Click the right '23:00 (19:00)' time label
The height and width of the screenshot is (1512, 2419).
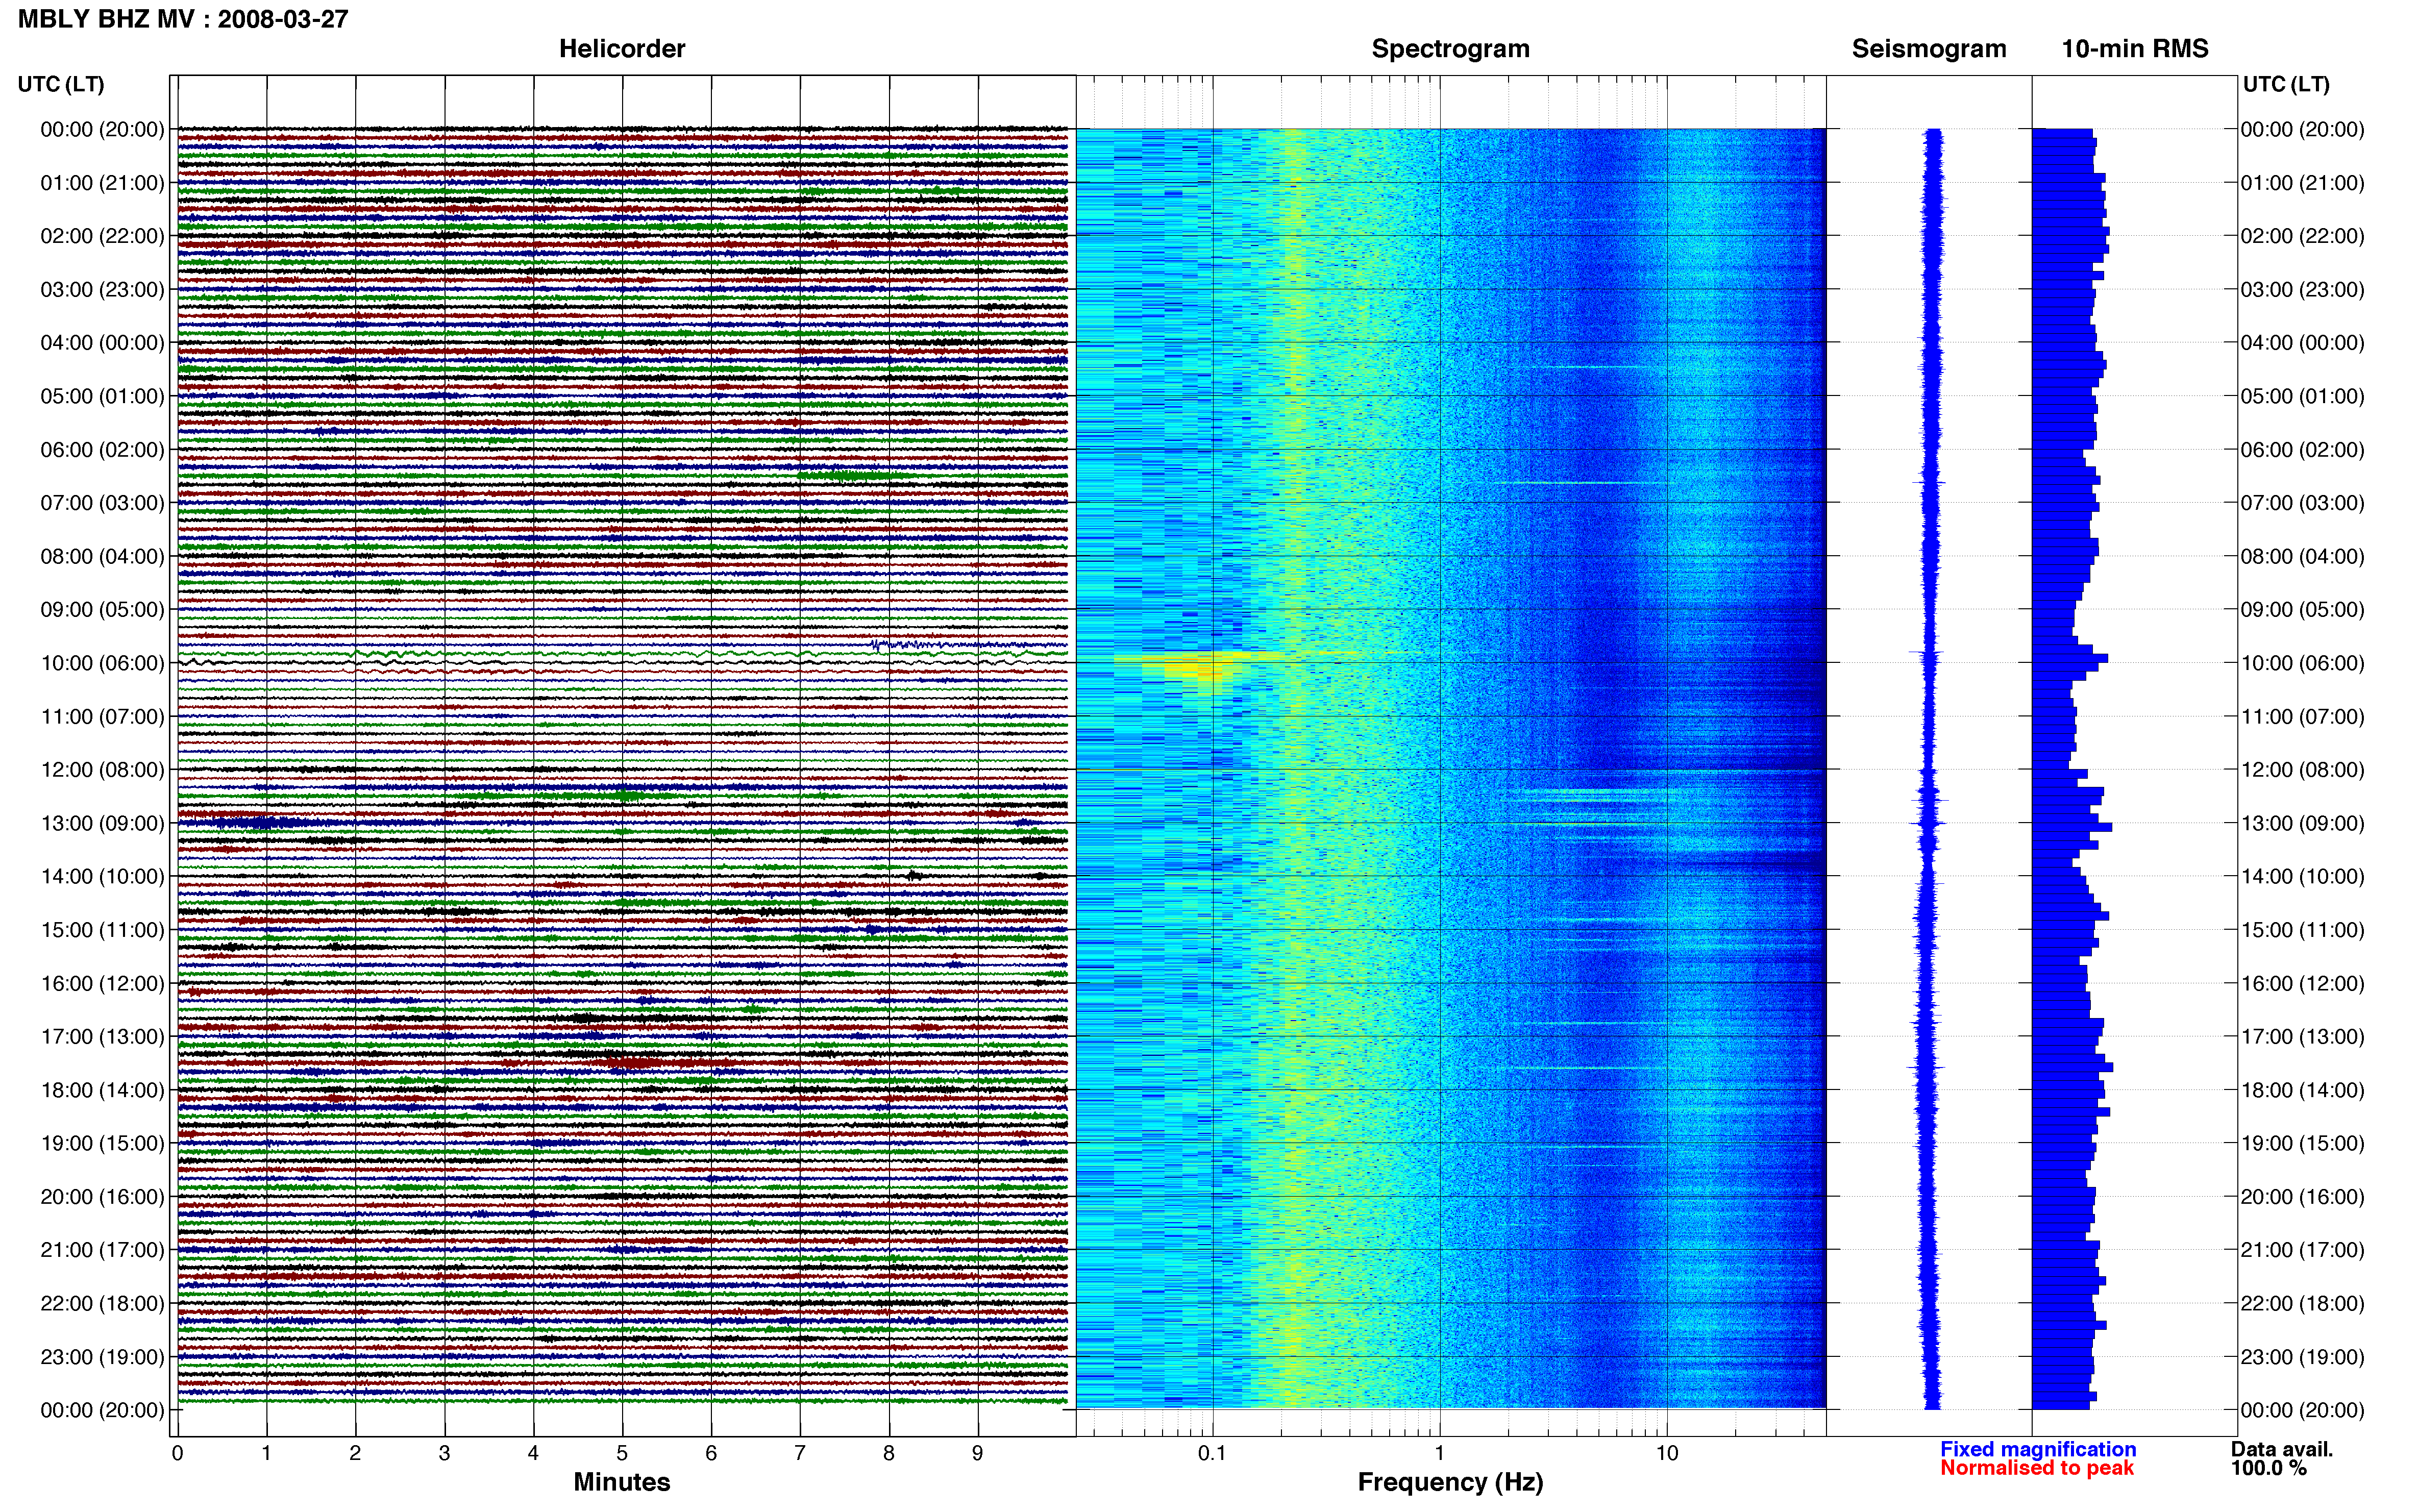click(2302, 1357)
